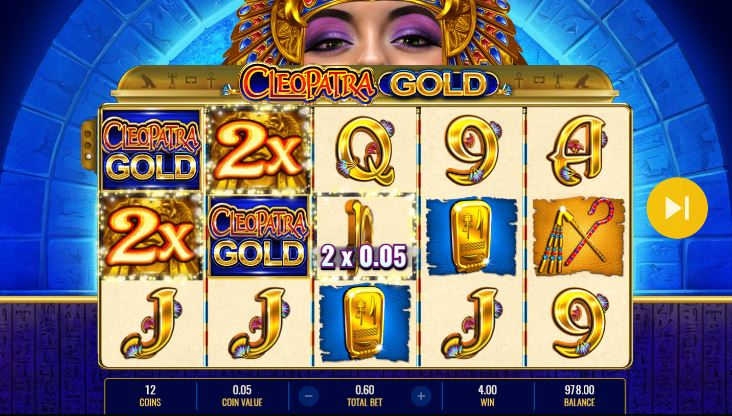Select the crook and flail symbol
The height and width of the screenshot is (416, 732).
[x=579, y=236]
